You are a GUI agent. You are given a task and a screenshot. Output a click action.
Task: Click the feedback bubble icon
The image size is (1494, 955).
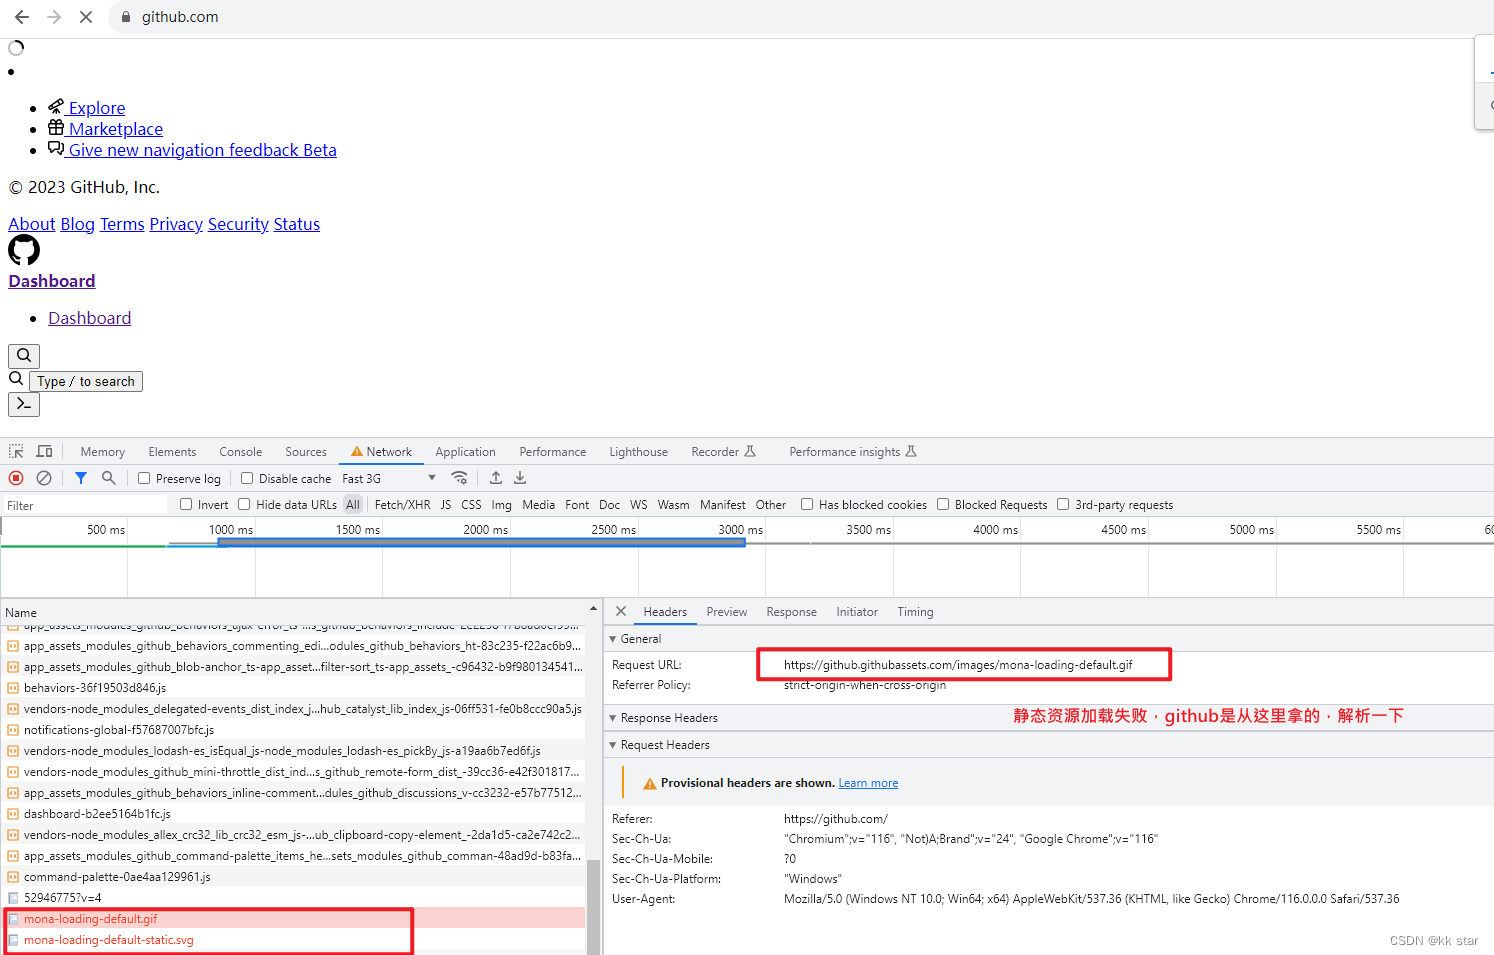[56, 149]
